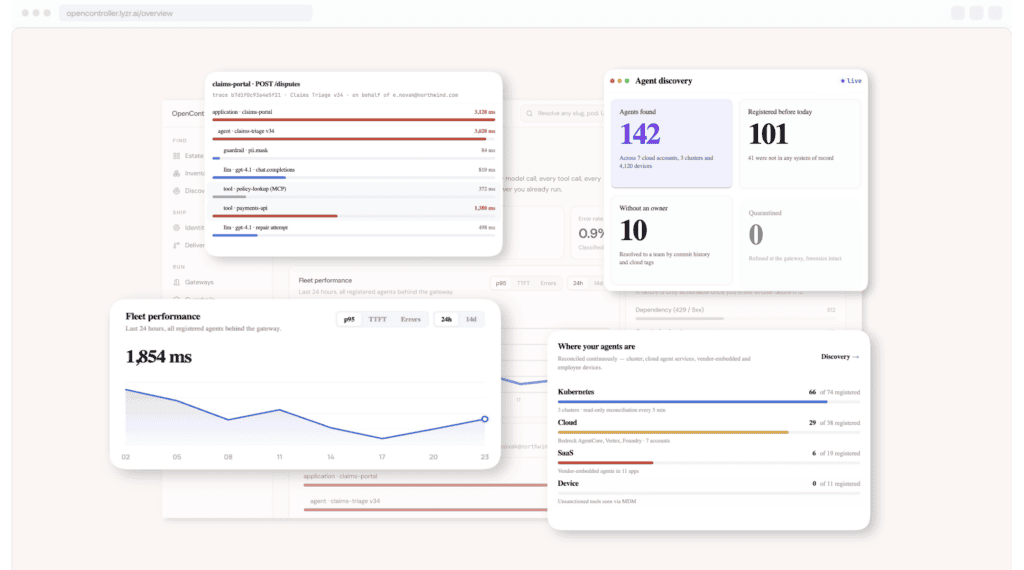Select the background Errors tab
This screenshot has height=570, width=1024.
tap(548, 283)
